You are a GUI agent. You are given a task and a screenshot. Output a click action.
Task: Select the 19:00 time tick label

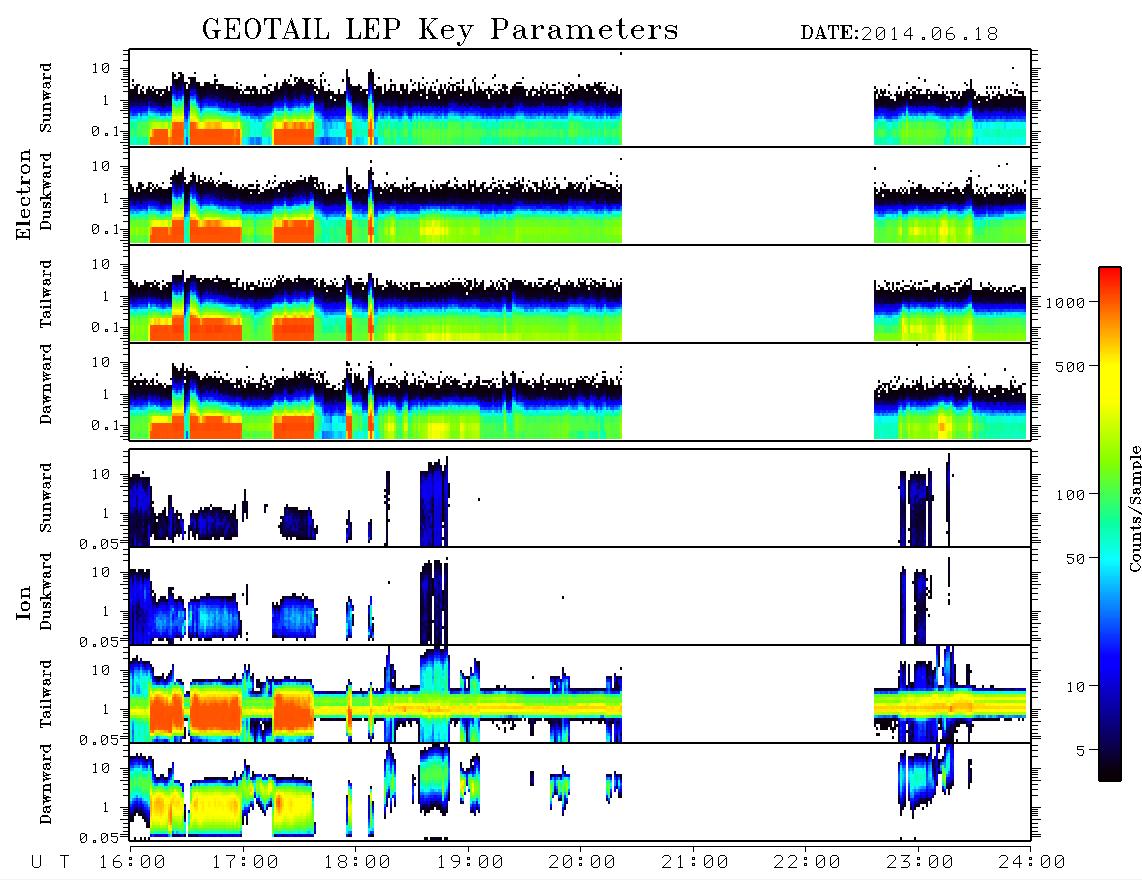[x=470, y=862]
